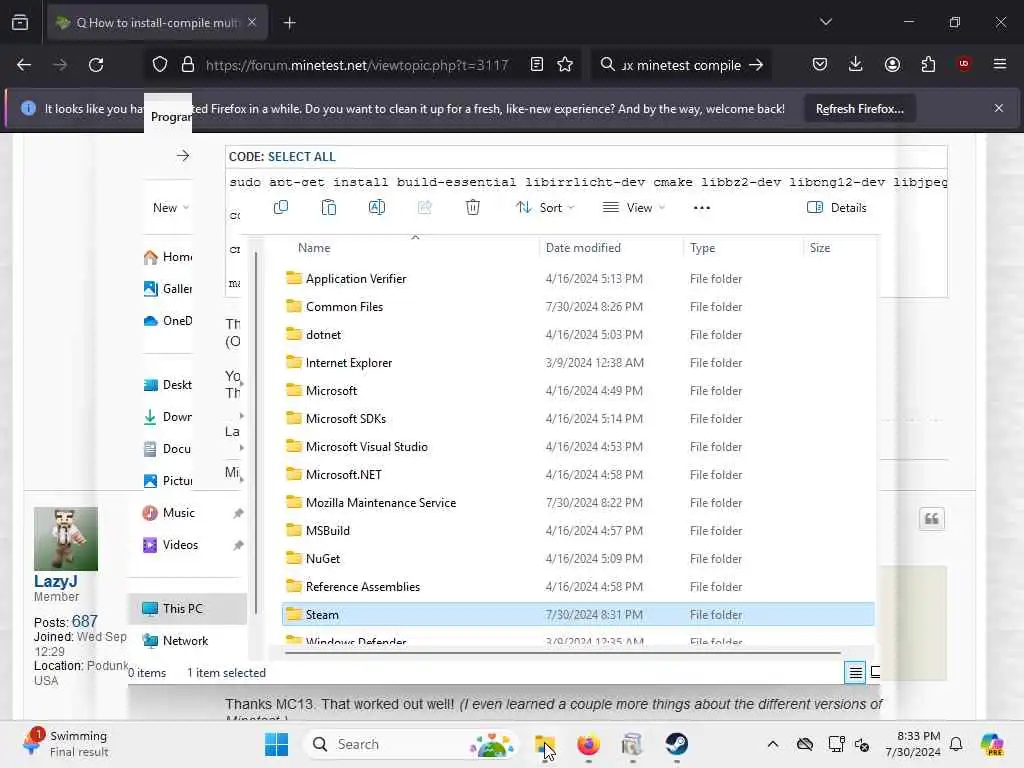The height and width of the screenshot is (768, 1024).
Task: Switch to details list view icon
Action: tap(855, 672)
